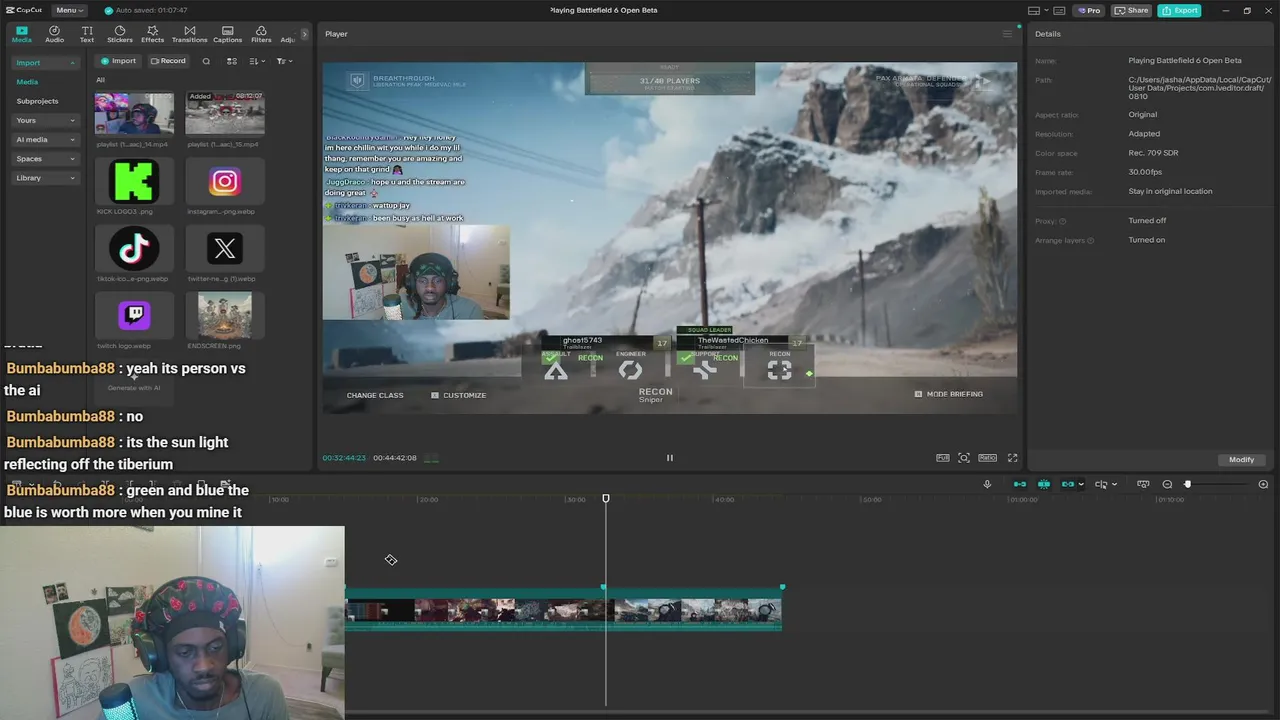1280x720 pixels.
Task: Open the CapCut Menu dropdown
Action: (x=69, y=10)
